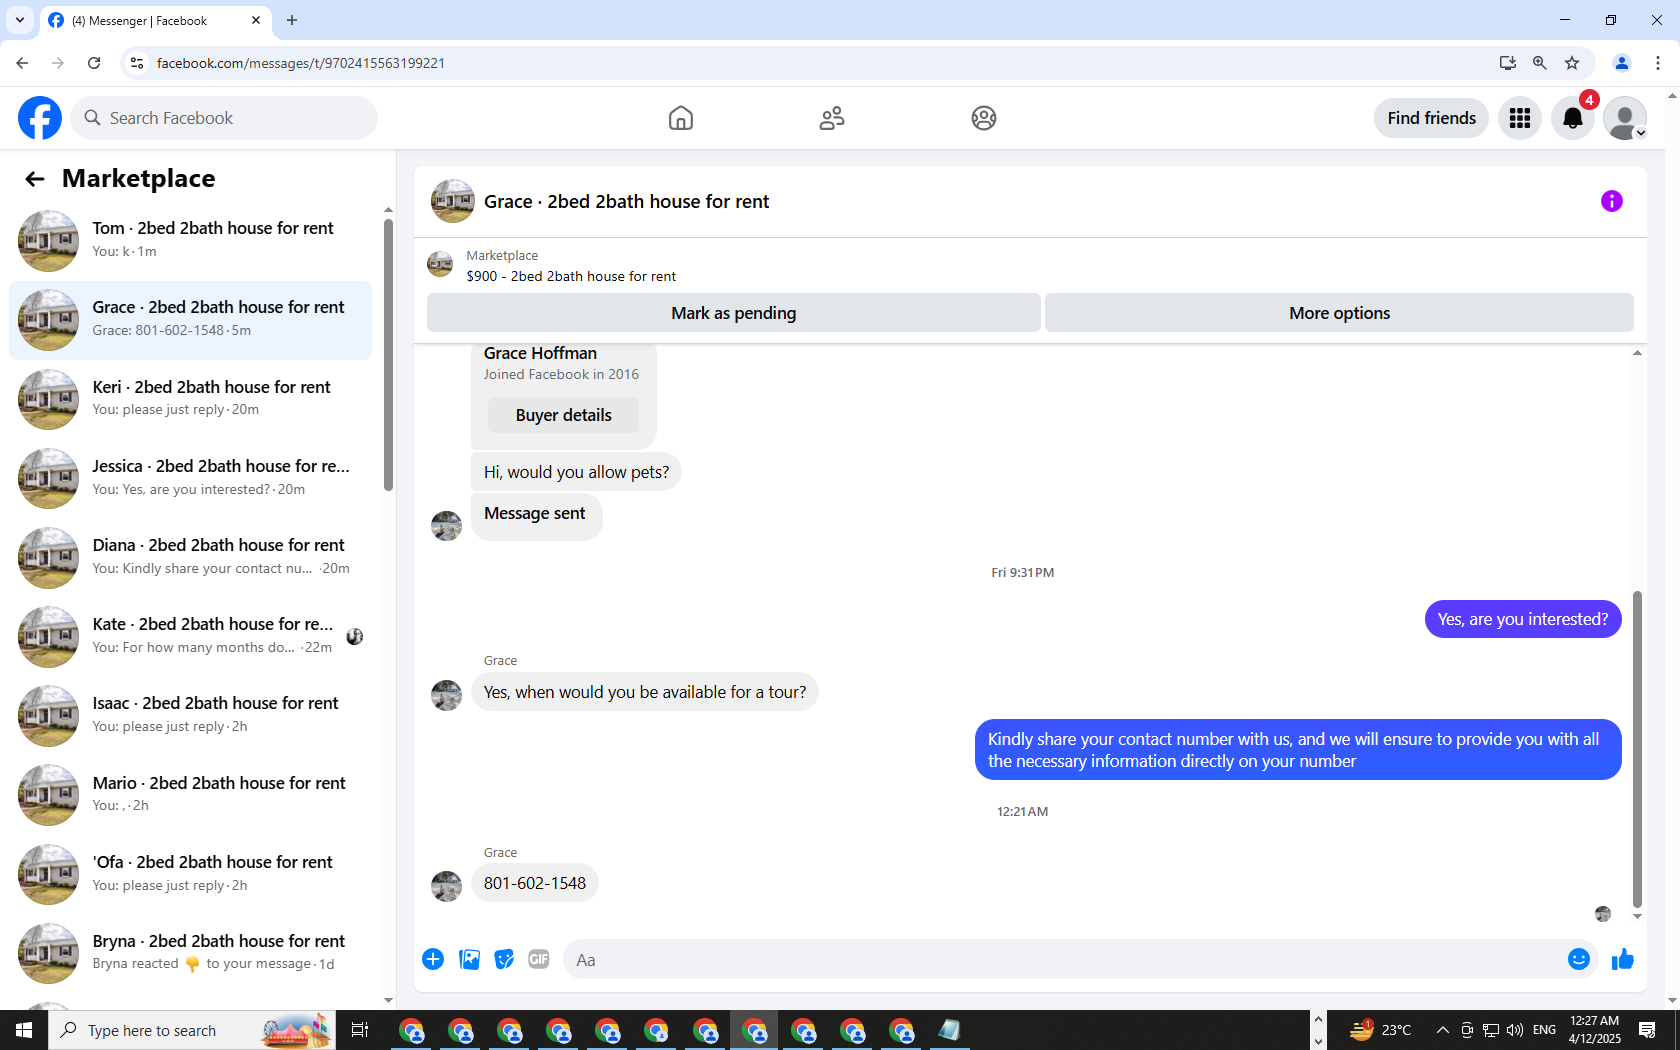1680x1050 pixels.
Task: Open the Friends icon in top navigation
Action: pyautogui.click(x=832, y=118)
